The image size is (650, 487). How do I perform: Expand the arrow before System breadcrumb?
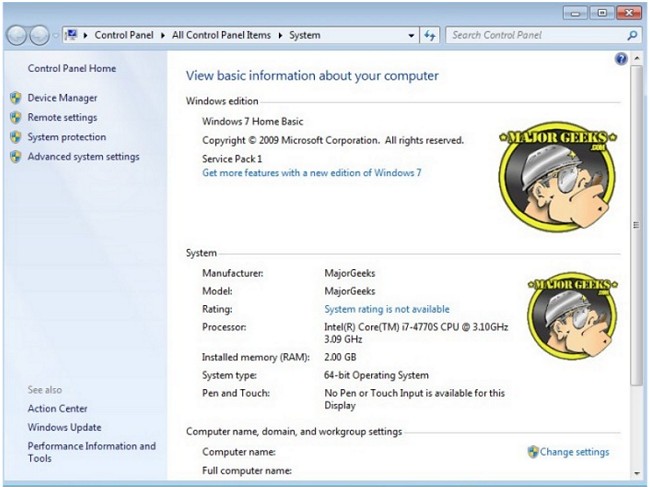pos(280,36)
